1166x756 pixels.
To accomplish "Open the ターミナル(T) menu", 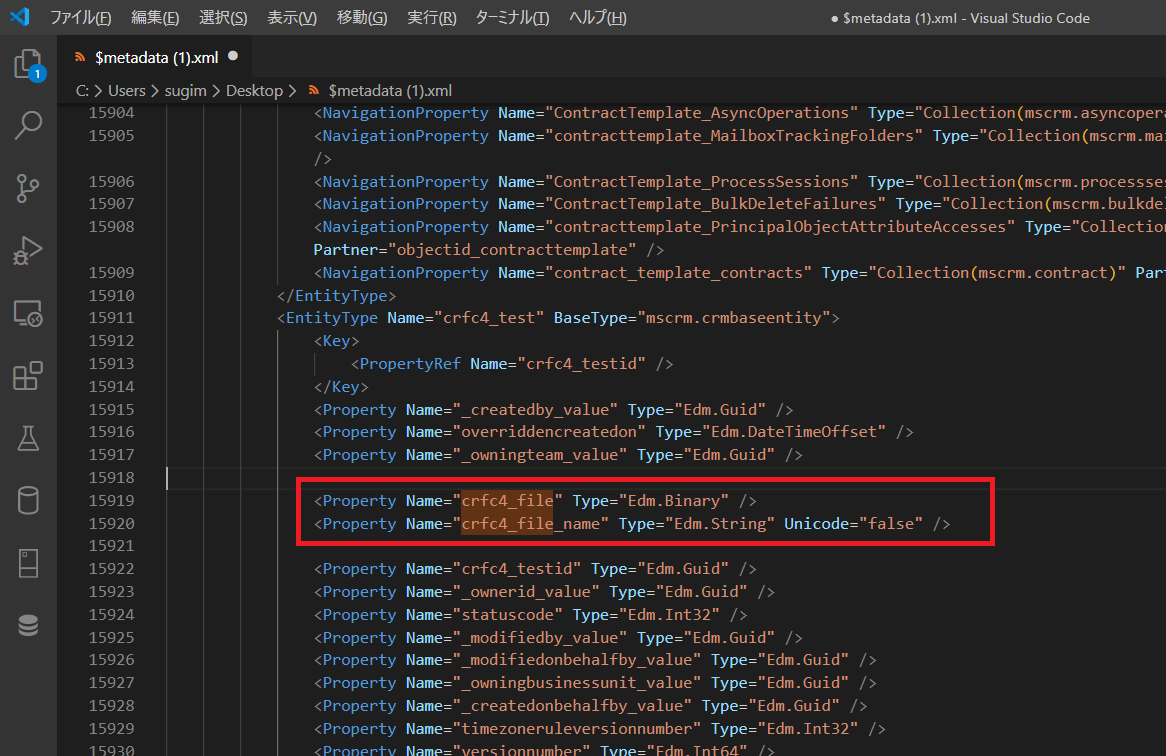I will tap(511, 18).
